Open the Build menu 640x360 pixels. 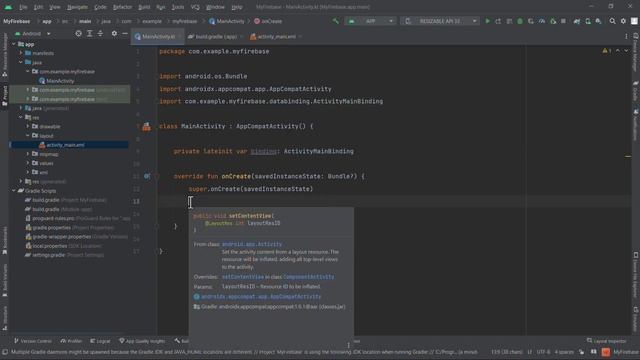click(144, 7)
